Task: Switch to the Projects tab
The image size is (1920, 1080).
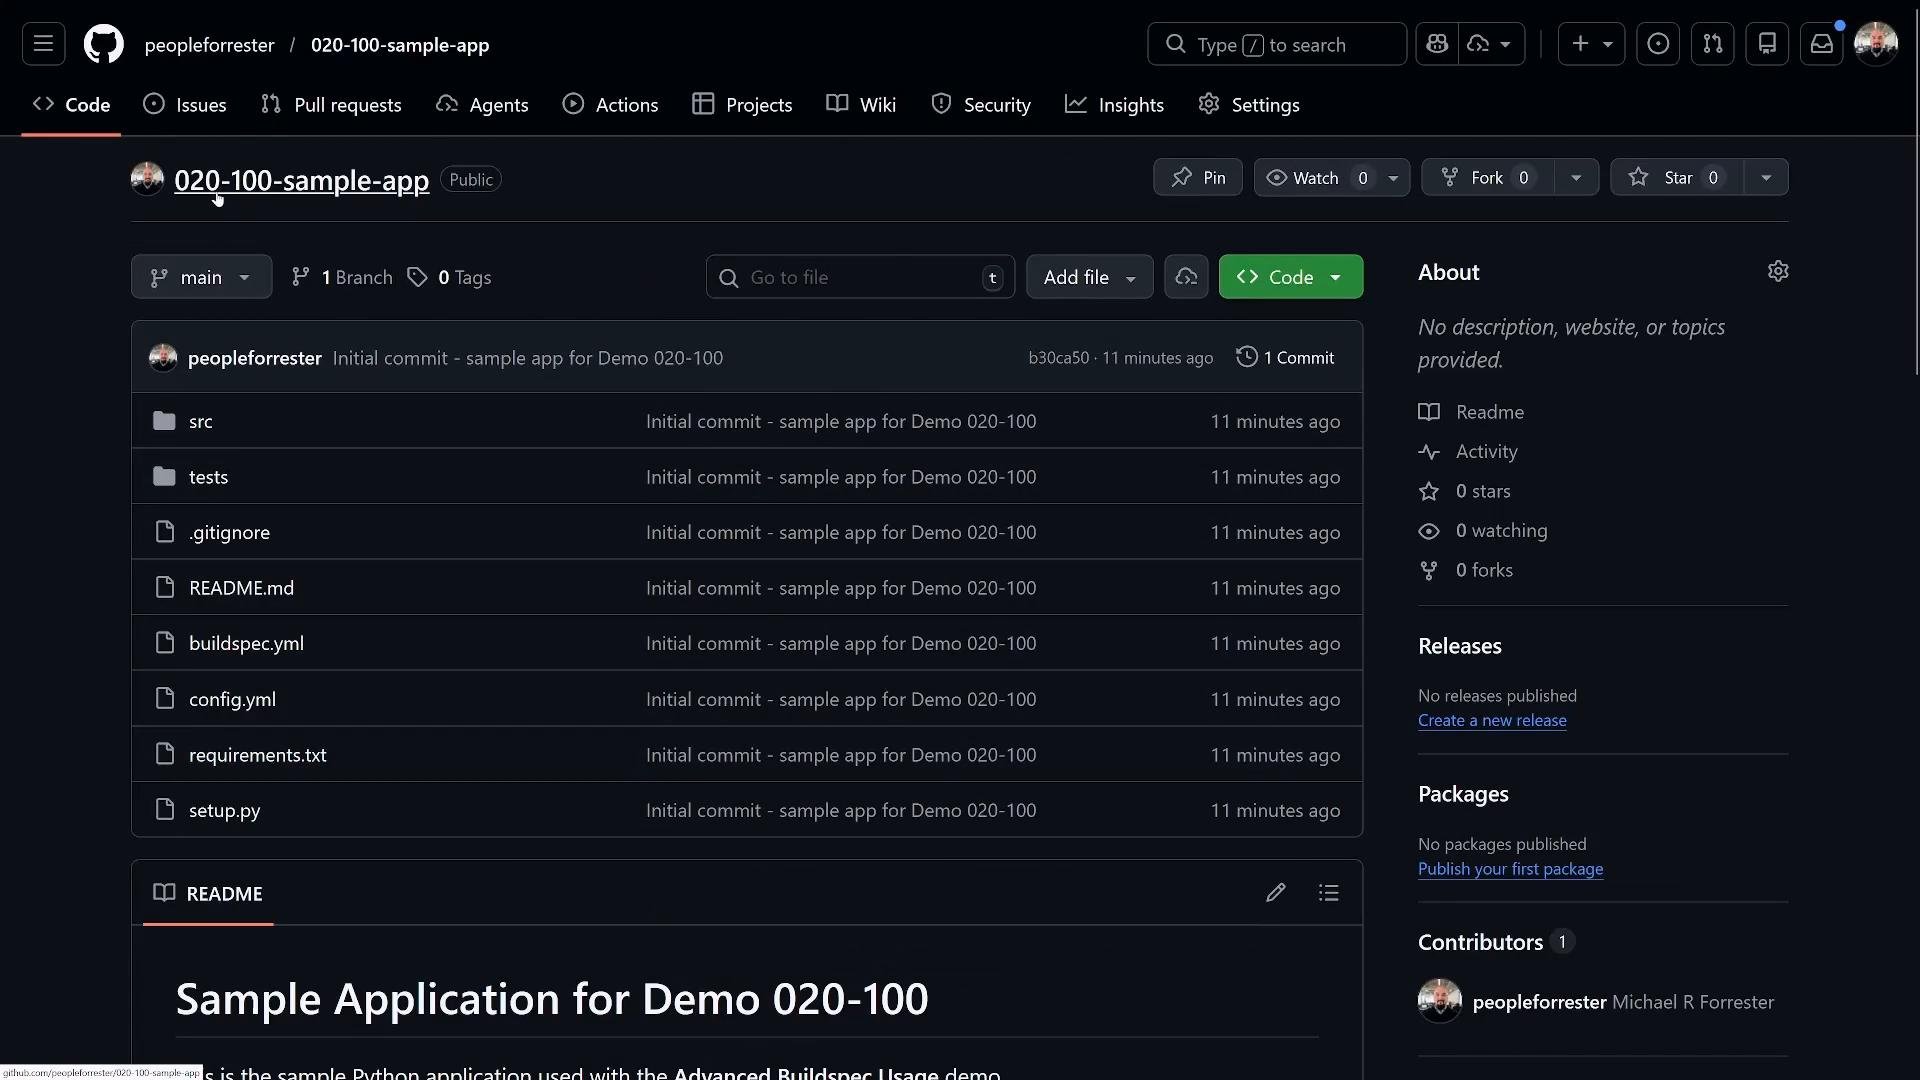Action: tap(742, 105)
